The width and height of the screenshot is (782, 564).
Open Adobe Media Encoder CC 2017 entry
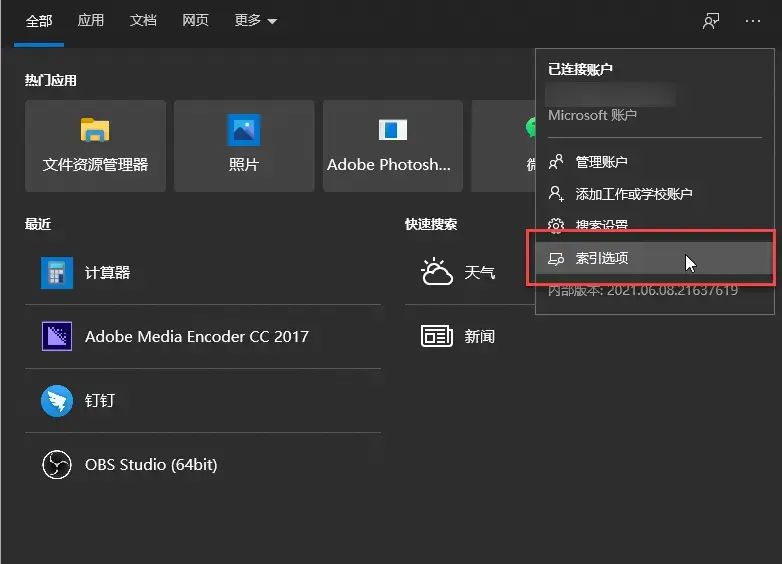coord(203,337)
